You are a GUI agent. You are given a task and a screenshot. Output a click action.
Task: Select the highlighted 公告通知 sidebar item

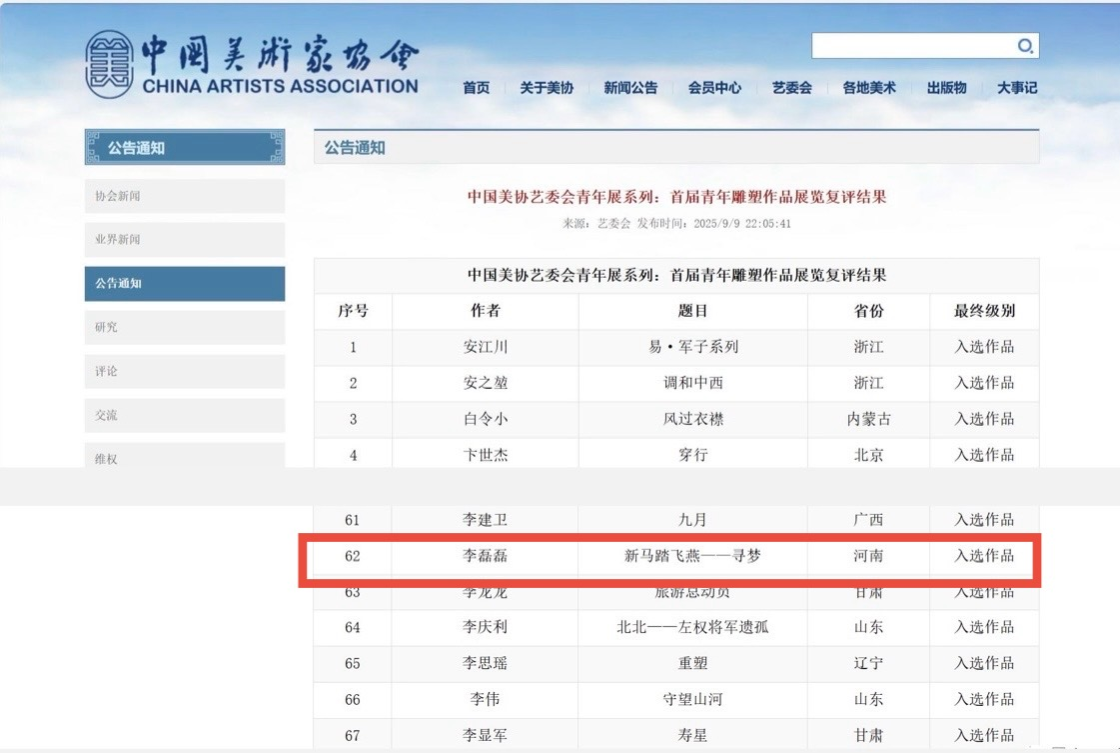click(184, 284)
